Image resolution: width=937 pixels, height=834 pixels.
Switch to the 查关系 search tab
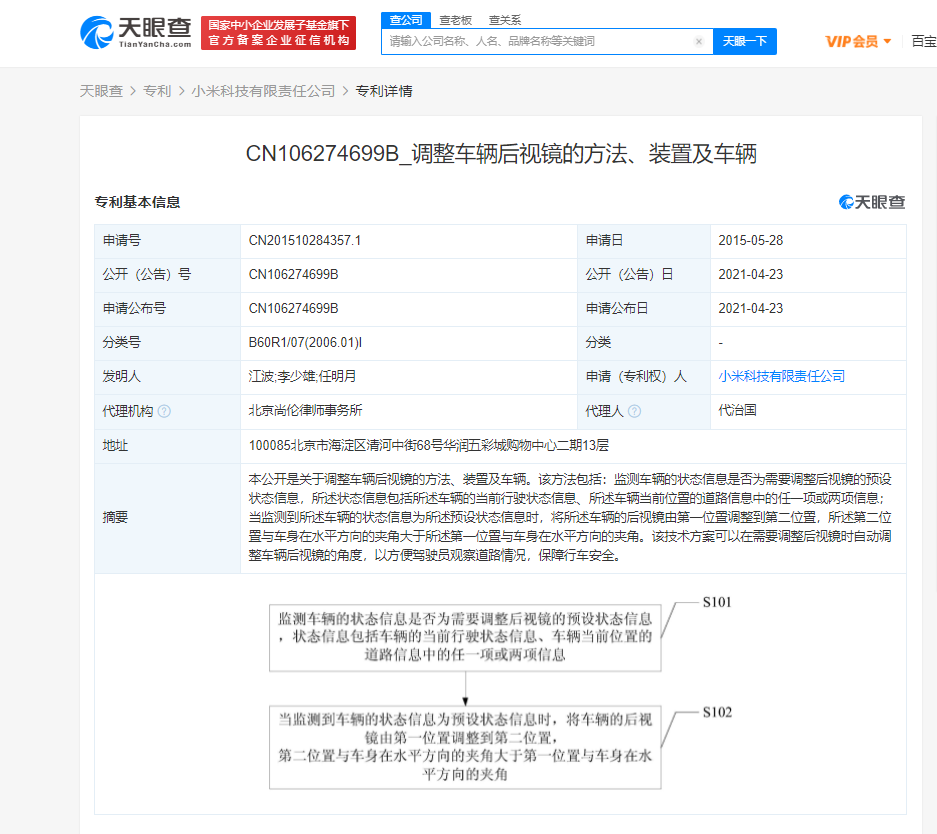point(505,20)
